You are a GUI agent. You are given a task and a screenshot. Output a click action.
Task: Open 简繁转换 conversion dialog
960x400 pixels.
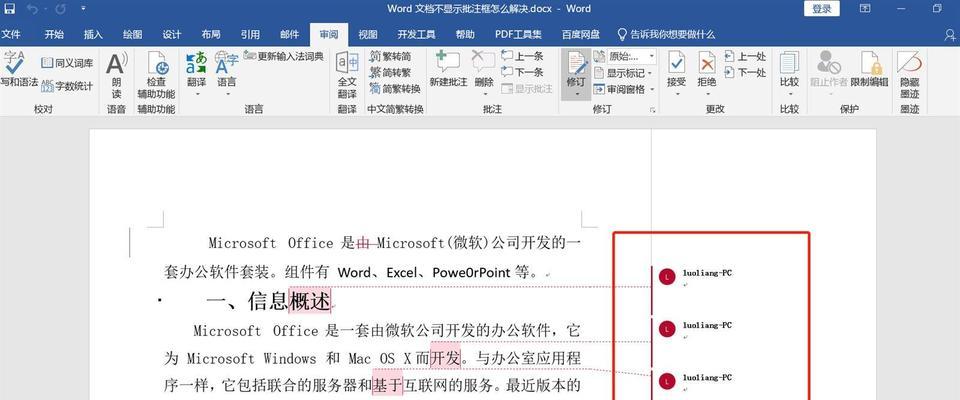395,89
